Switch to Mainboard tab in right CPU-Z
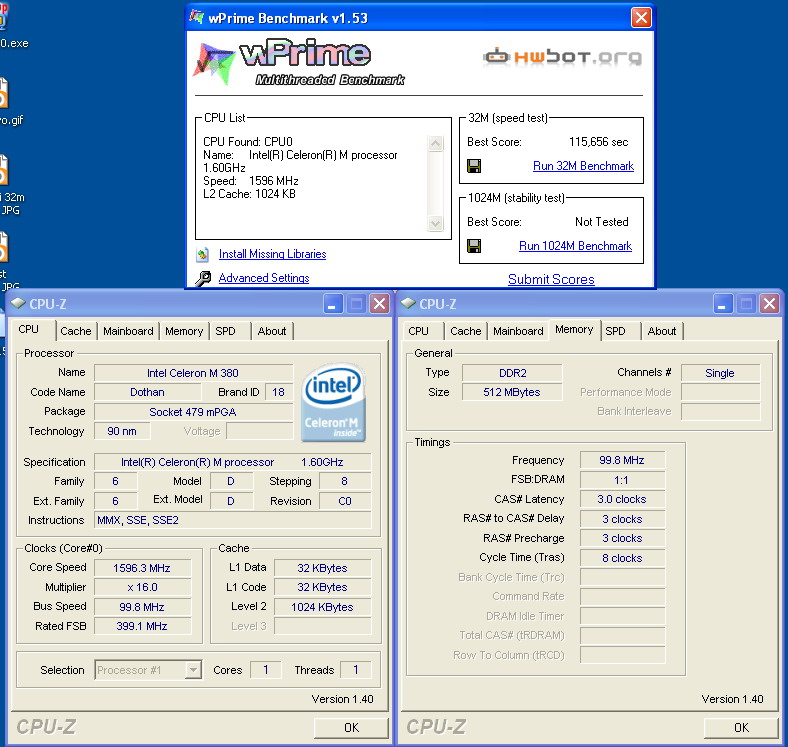 (x=518, y=331)
